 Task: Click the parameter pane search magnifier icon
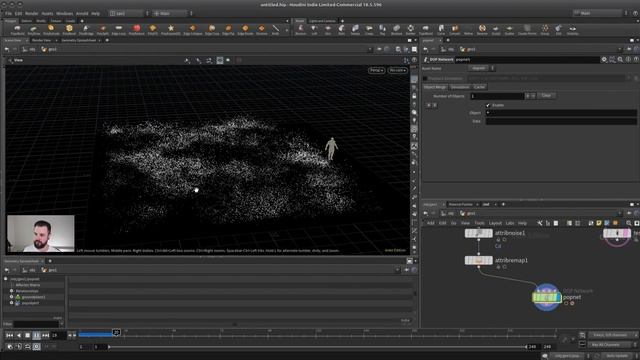click(620, 60)
